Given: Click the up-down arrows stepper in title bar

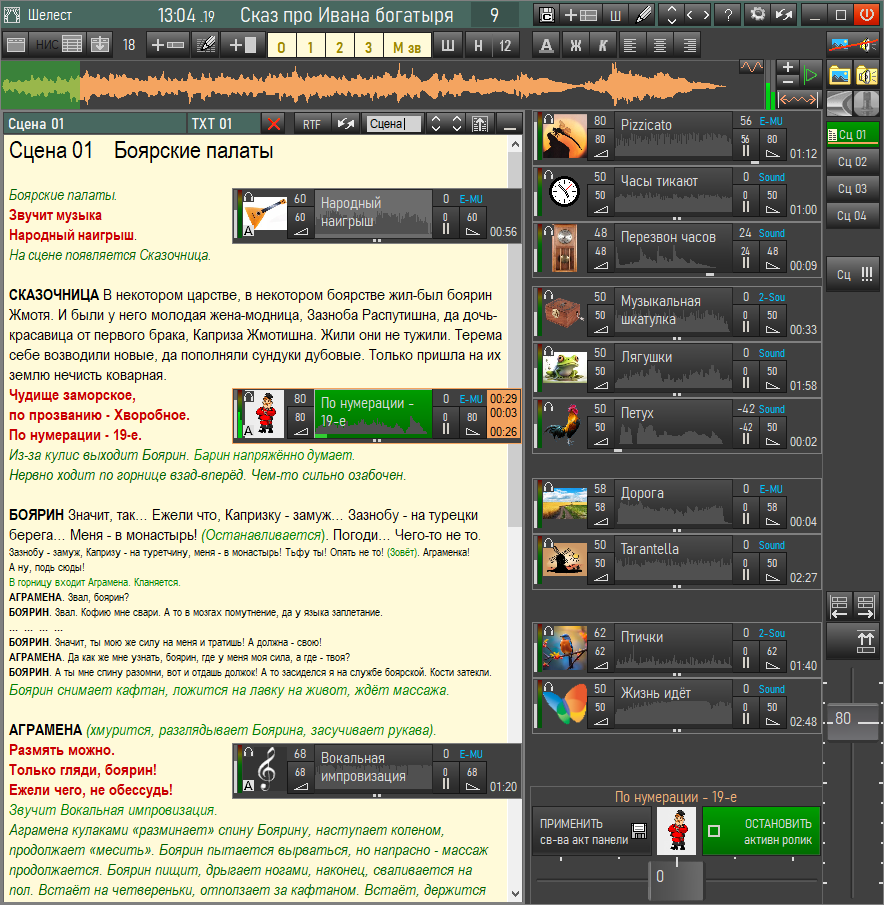Looking at the screenshot, I should 671,14.
